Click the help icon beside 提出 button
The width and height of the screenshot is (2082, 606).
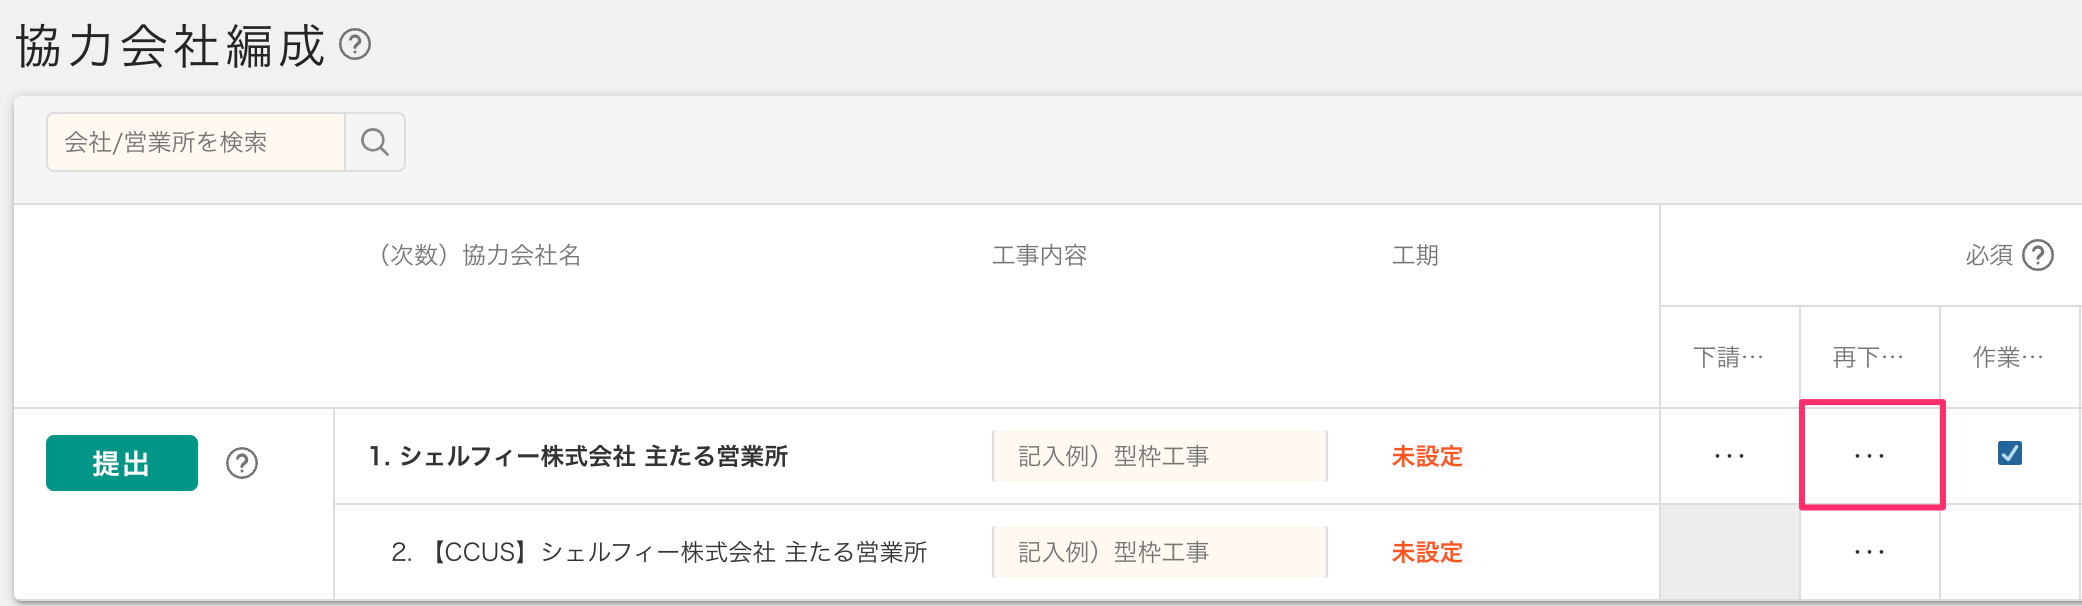coord(242,463)
